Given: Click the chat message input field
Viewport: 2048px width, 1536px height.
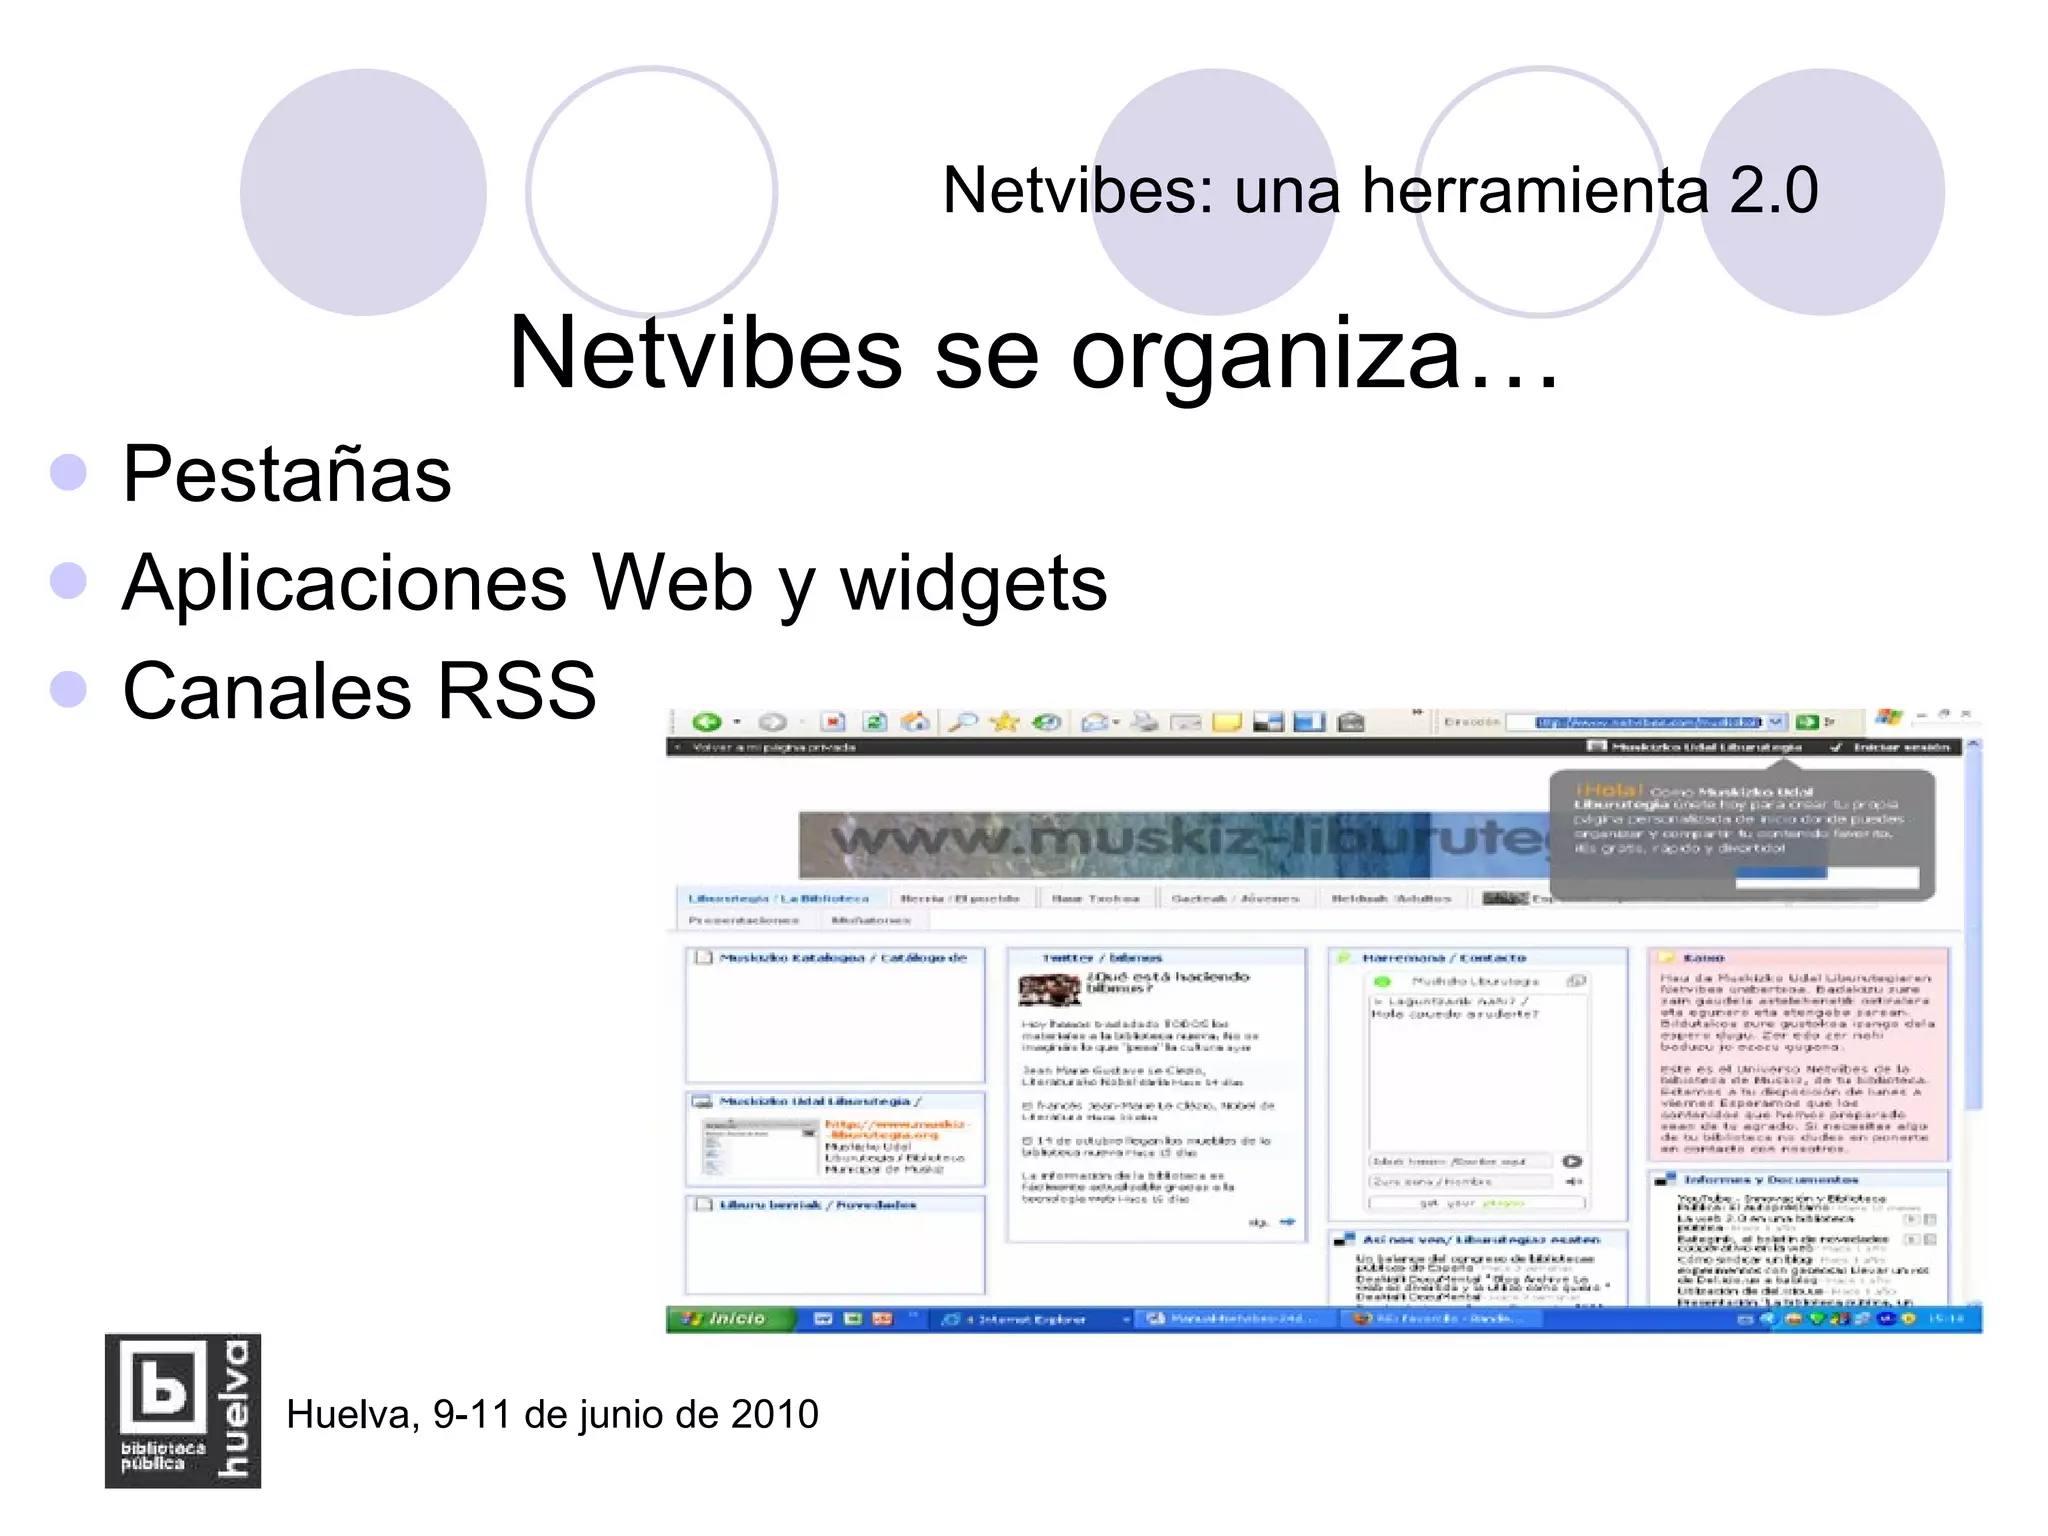Looking at the screenshot, I should tap(1461, 1162).
